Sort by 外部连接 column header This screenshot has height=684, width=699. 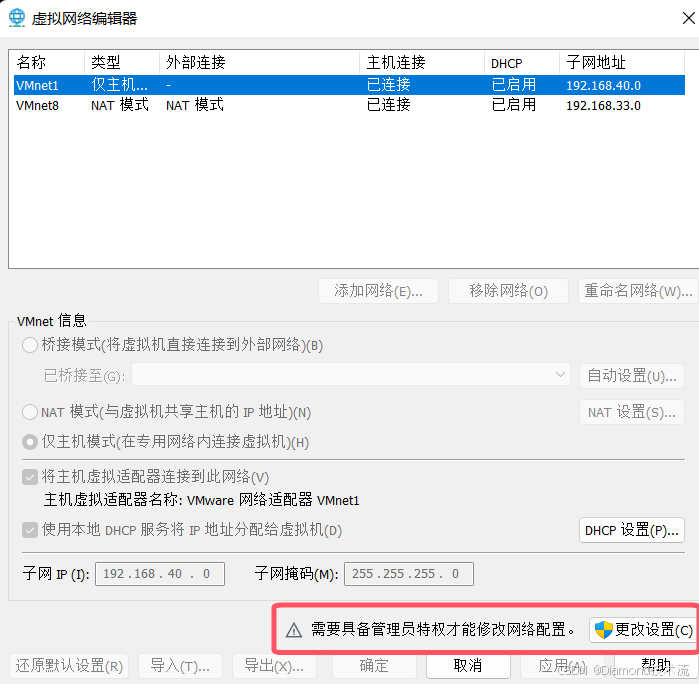259,62
